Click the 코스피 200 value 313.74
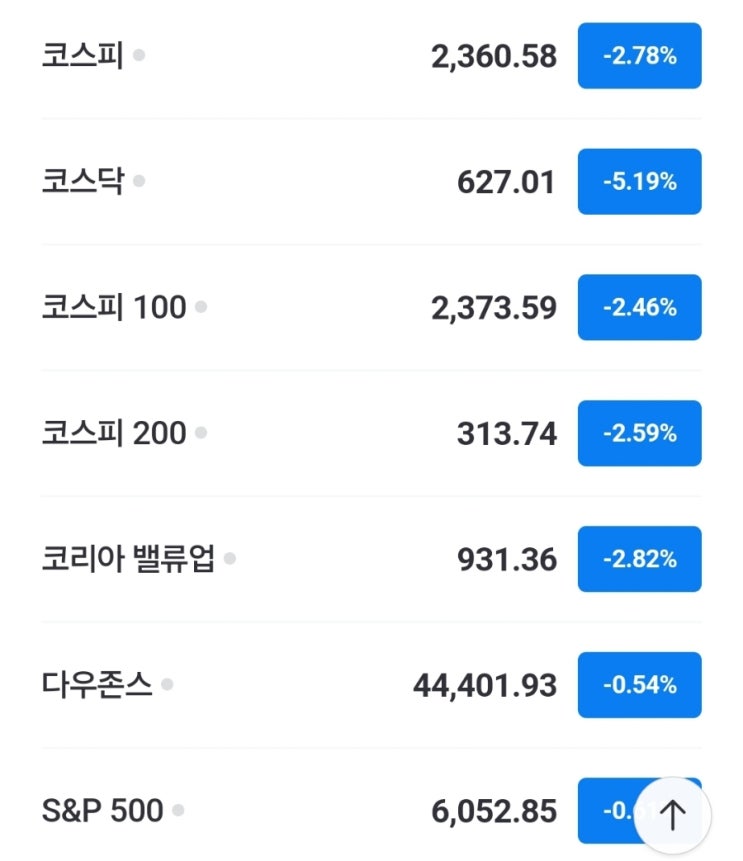Screen dimensions: 743x861 [507, 434]
